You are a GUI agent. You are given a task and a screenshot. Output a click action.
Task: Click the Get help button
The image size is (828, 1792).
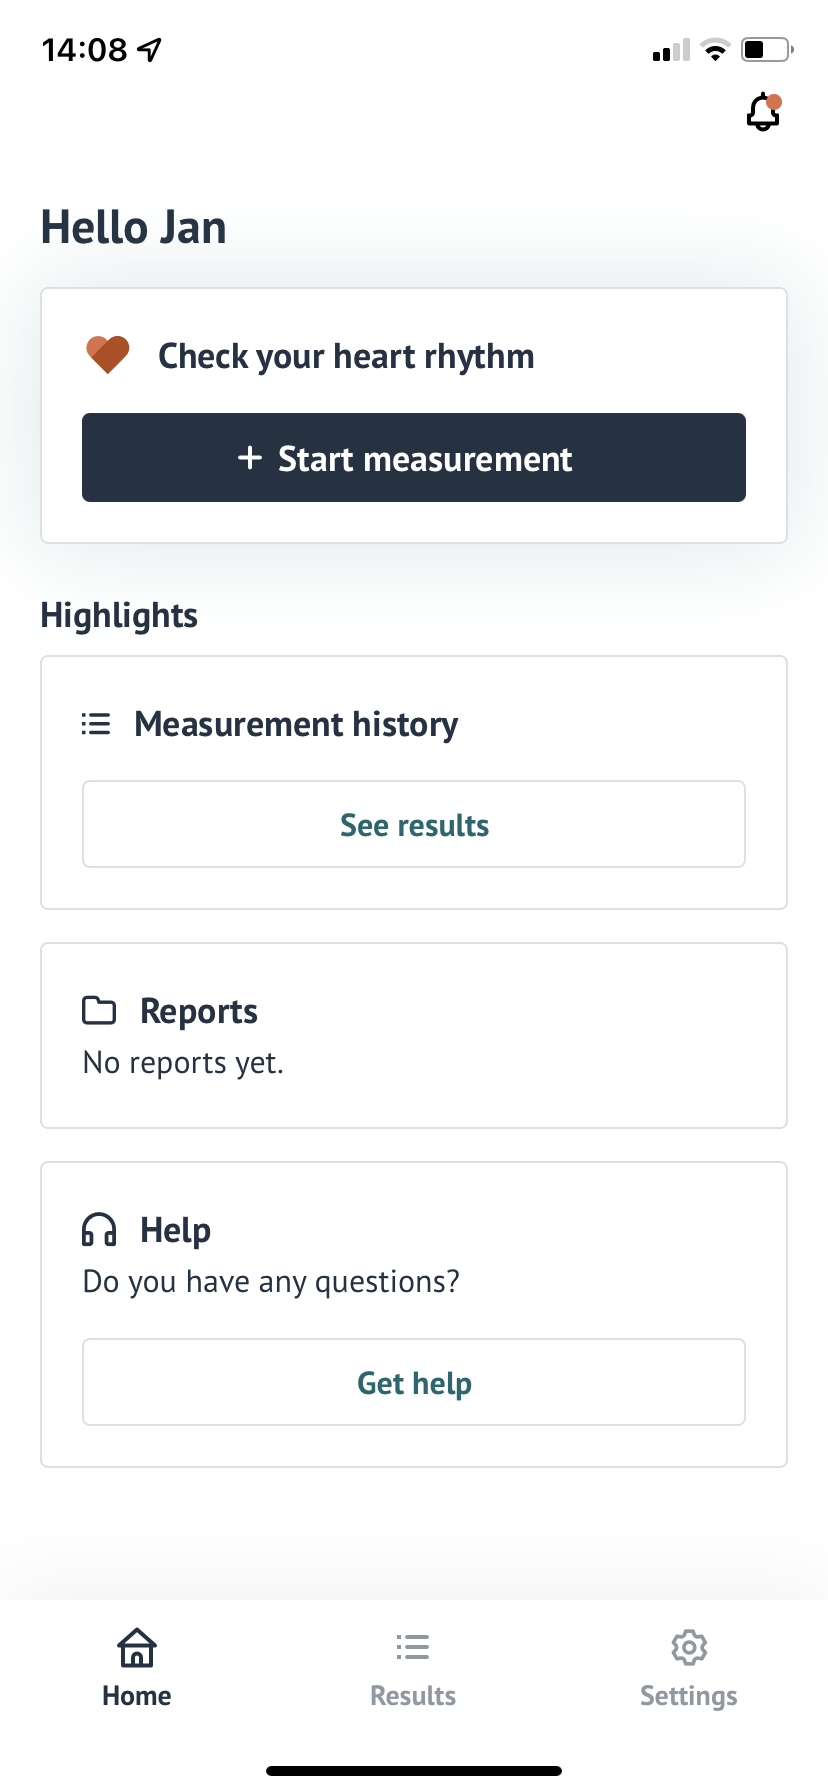coord(414,1382)
